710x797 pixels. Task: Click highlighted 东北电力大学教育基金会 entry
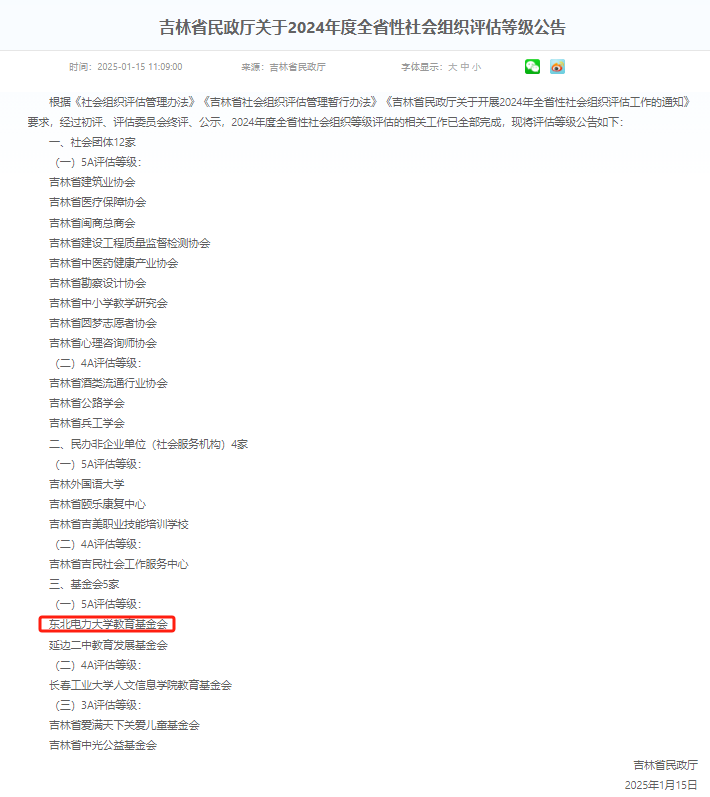[107, 624]
